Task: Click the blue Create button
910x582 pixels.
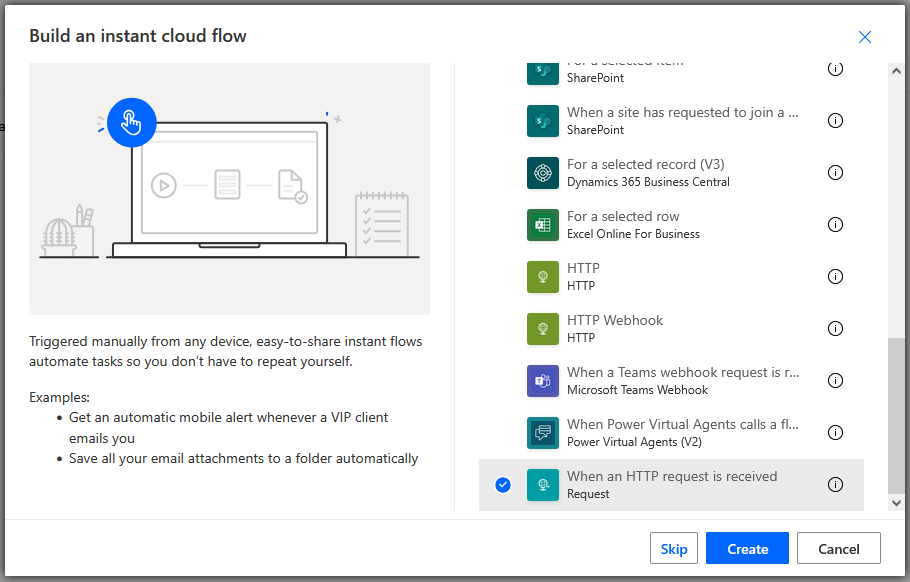Action: coord(748,548)
